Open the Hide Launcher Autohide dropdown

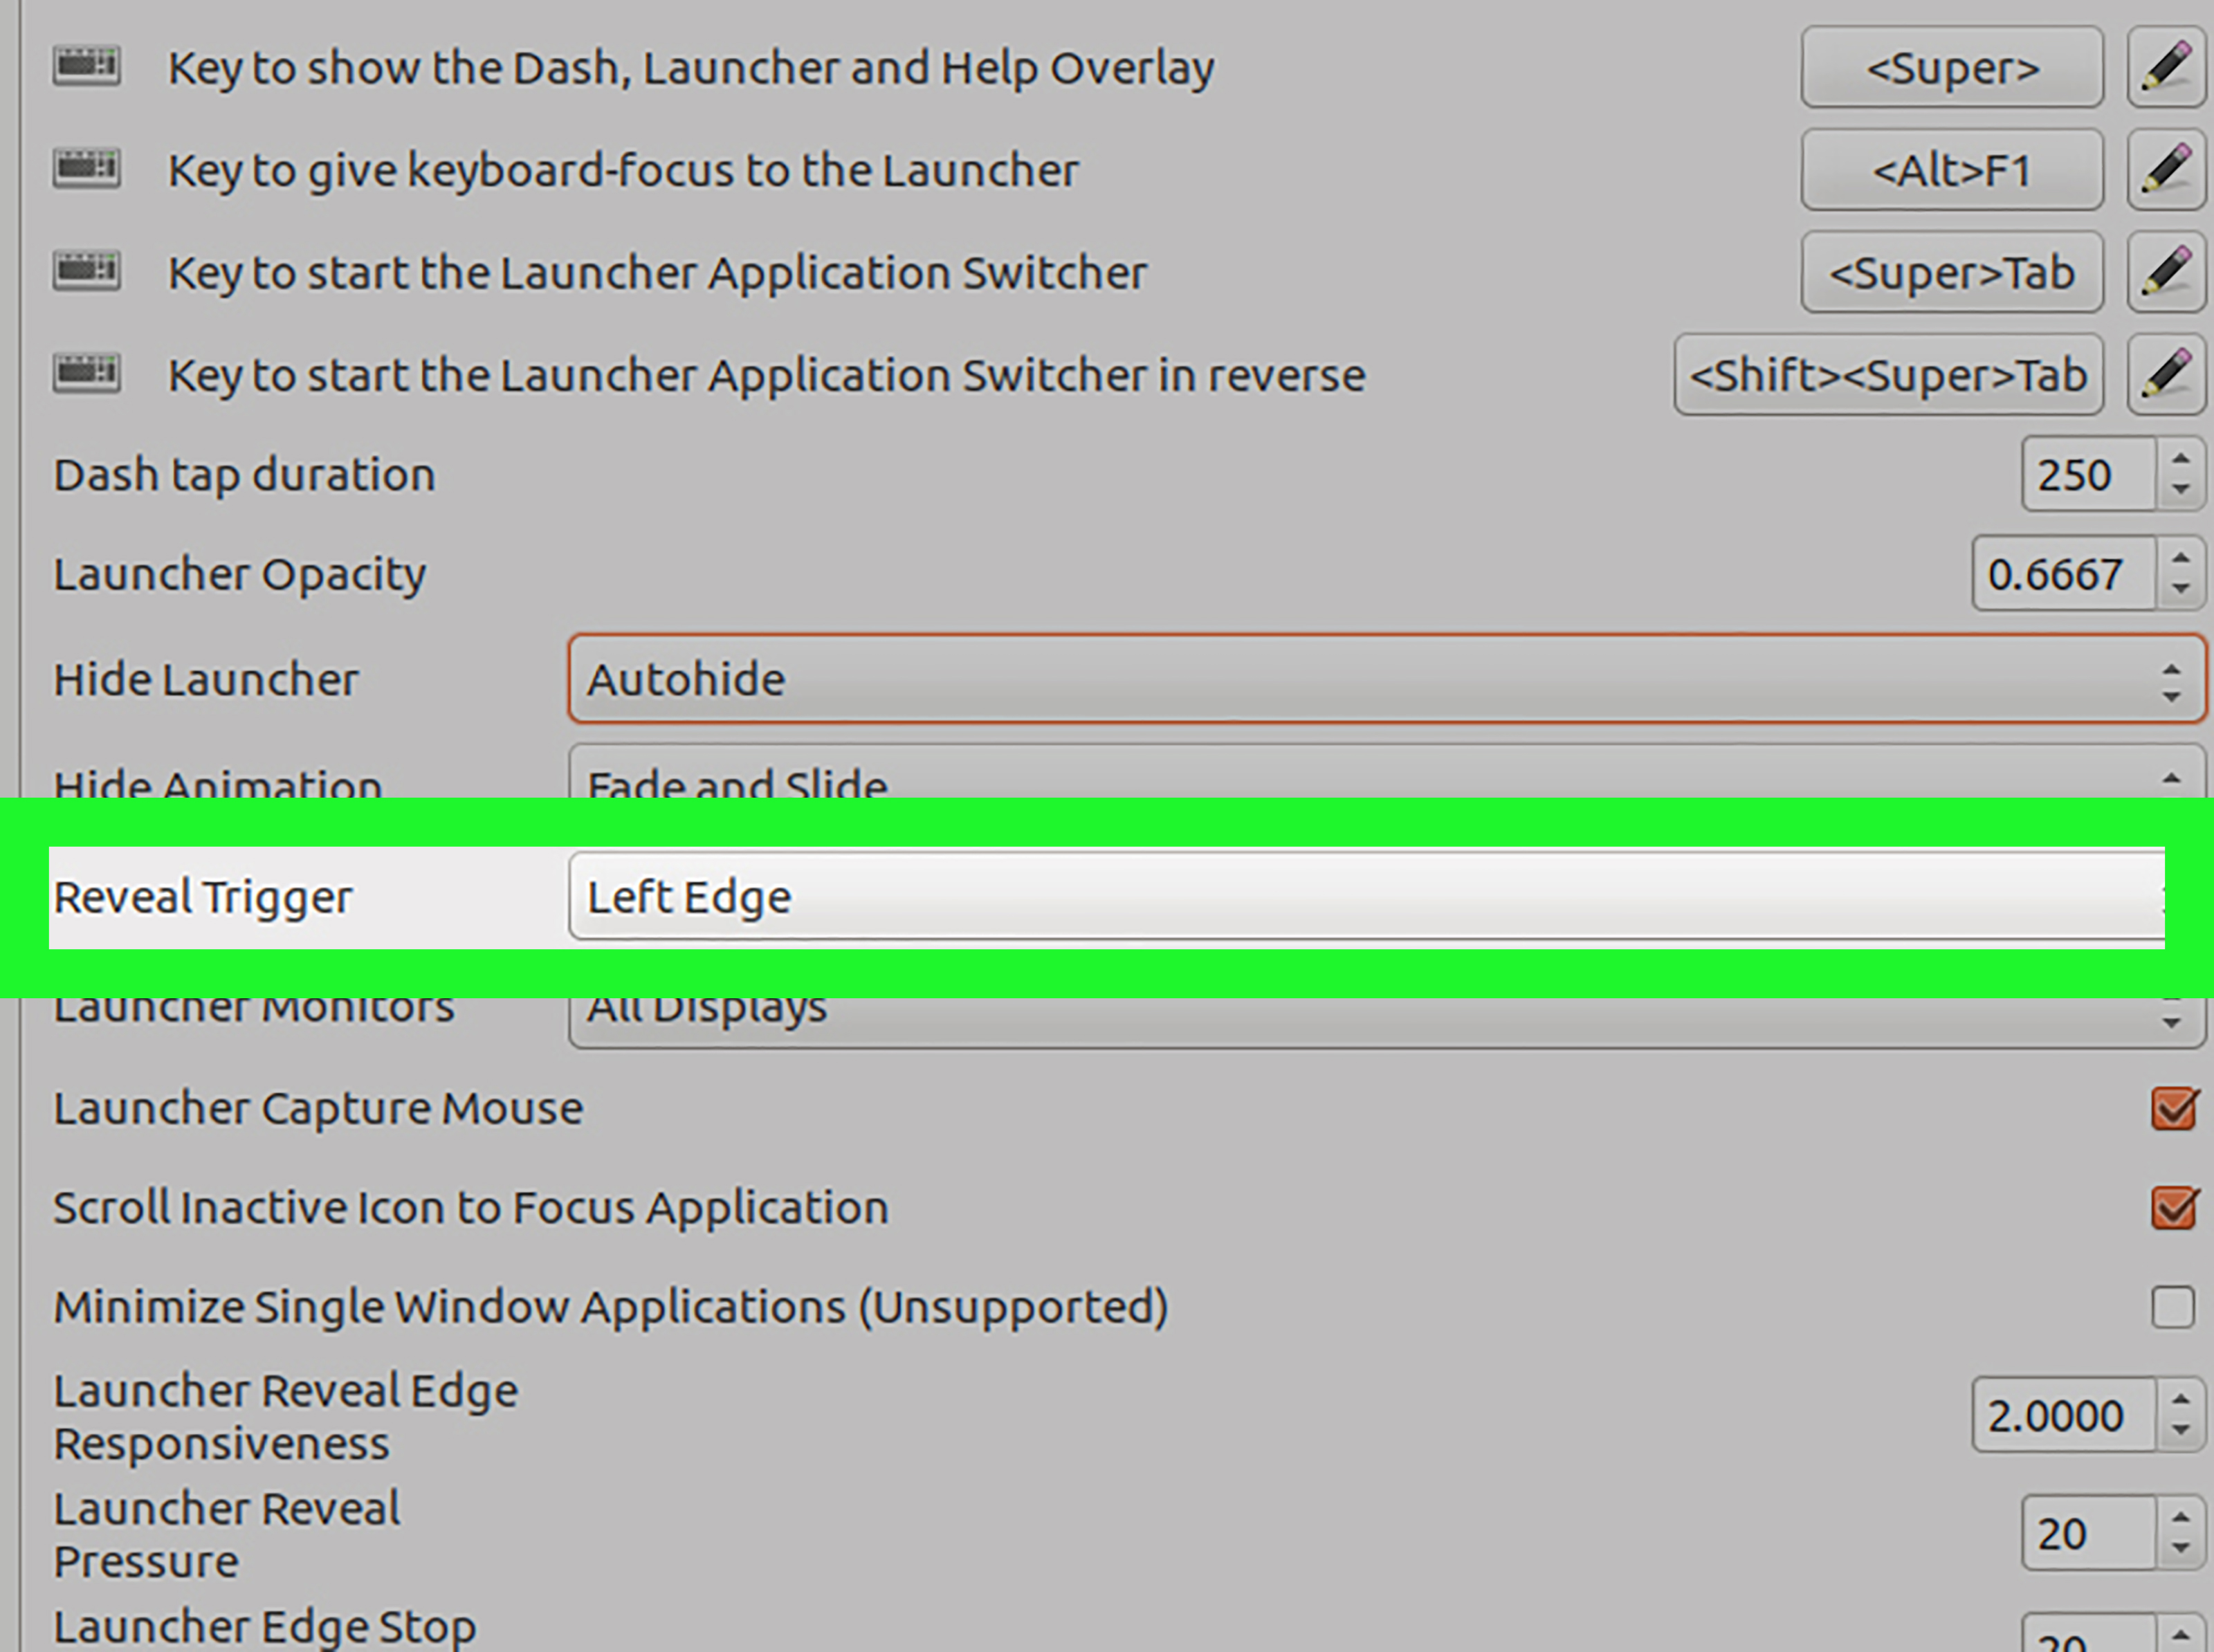[x=1387, y=679]
